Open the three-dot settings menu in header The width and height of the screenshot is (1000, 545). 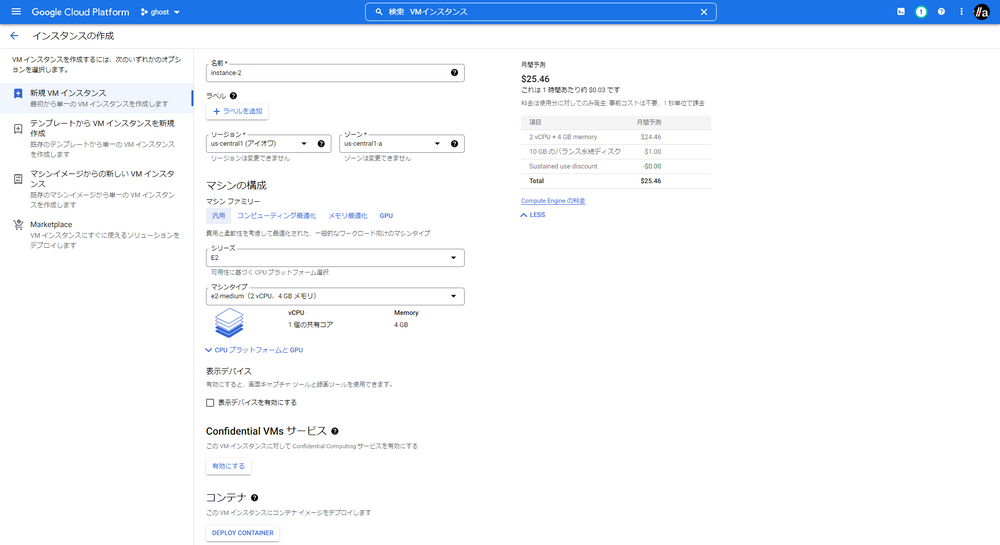click(961, 12)
